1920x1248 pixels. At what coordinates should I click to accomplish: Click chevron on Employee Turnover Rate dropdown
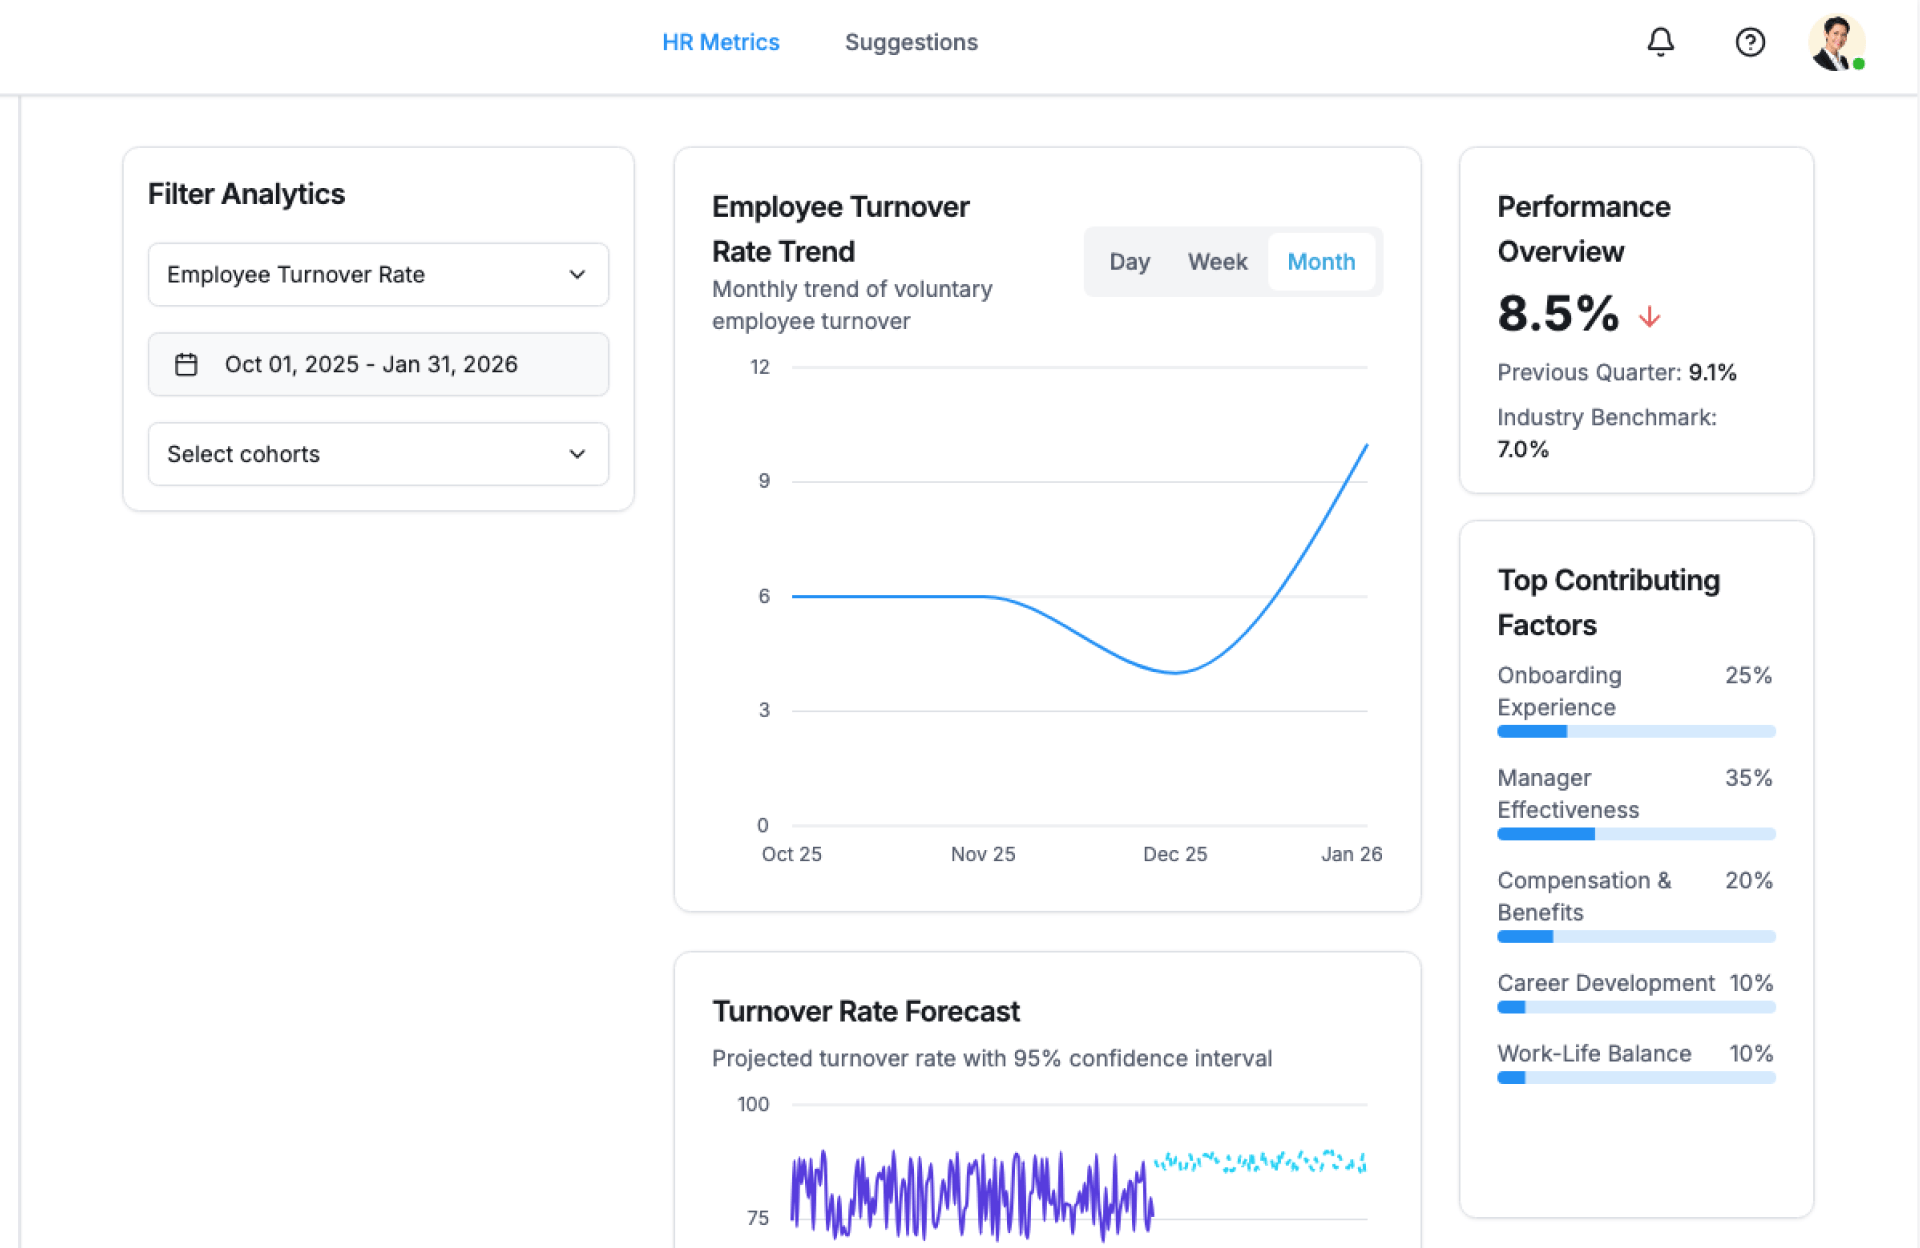pyautogui.click(x=577, y=274)
